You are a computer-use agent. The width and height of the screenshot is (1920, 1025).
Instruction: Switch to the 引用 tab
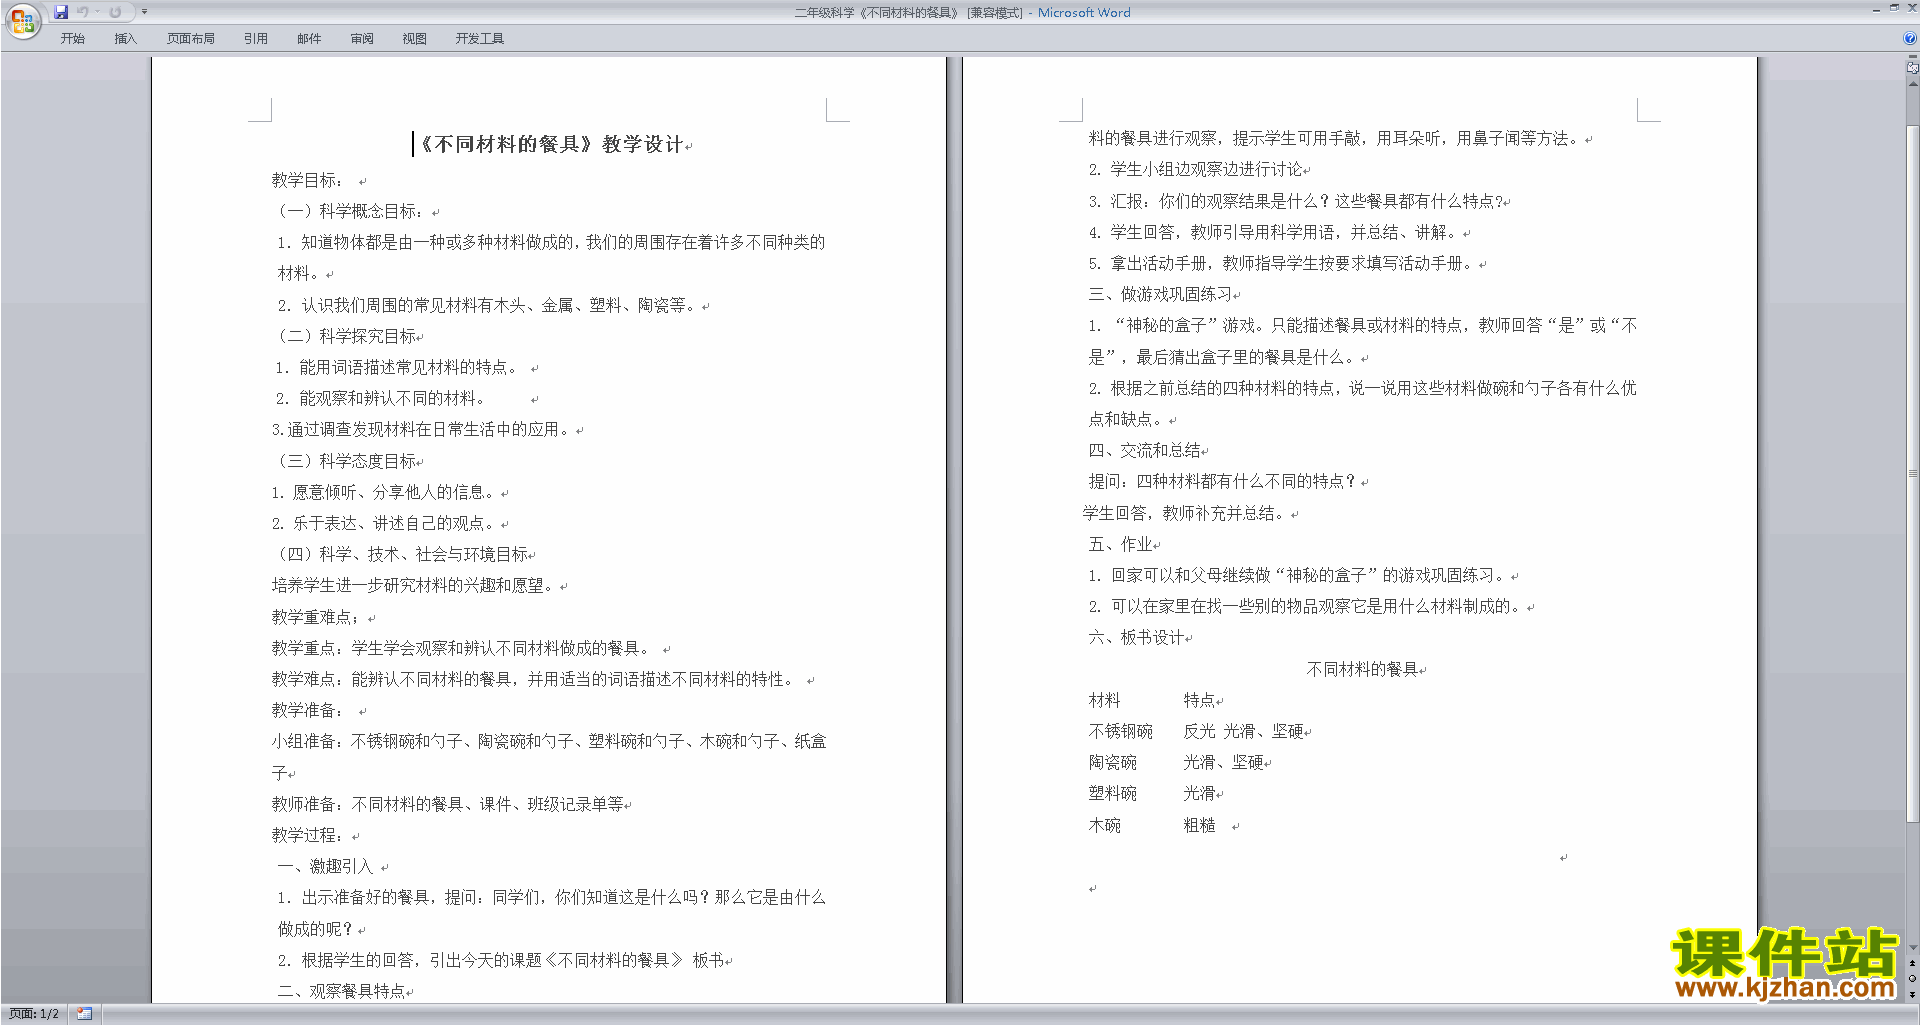tap(256, 38)
